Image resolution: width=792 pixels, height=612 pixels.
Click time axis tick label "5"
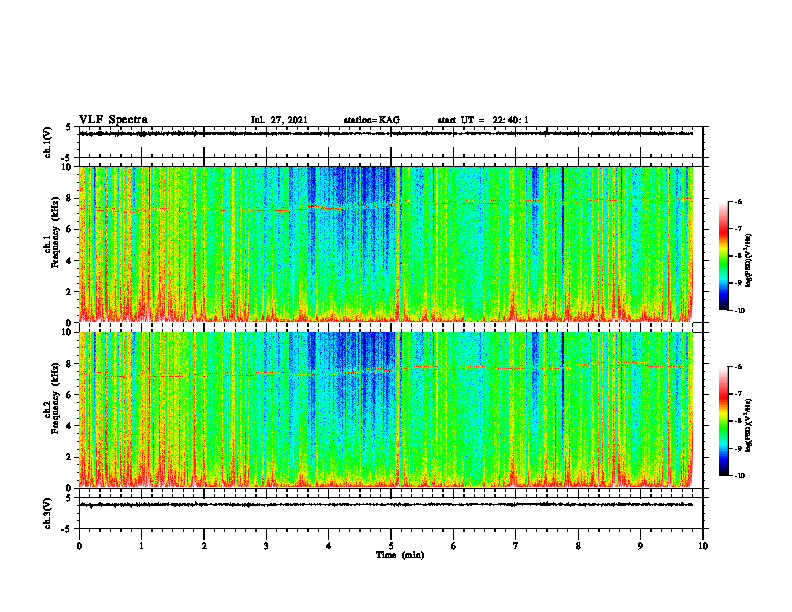[391, 546]
